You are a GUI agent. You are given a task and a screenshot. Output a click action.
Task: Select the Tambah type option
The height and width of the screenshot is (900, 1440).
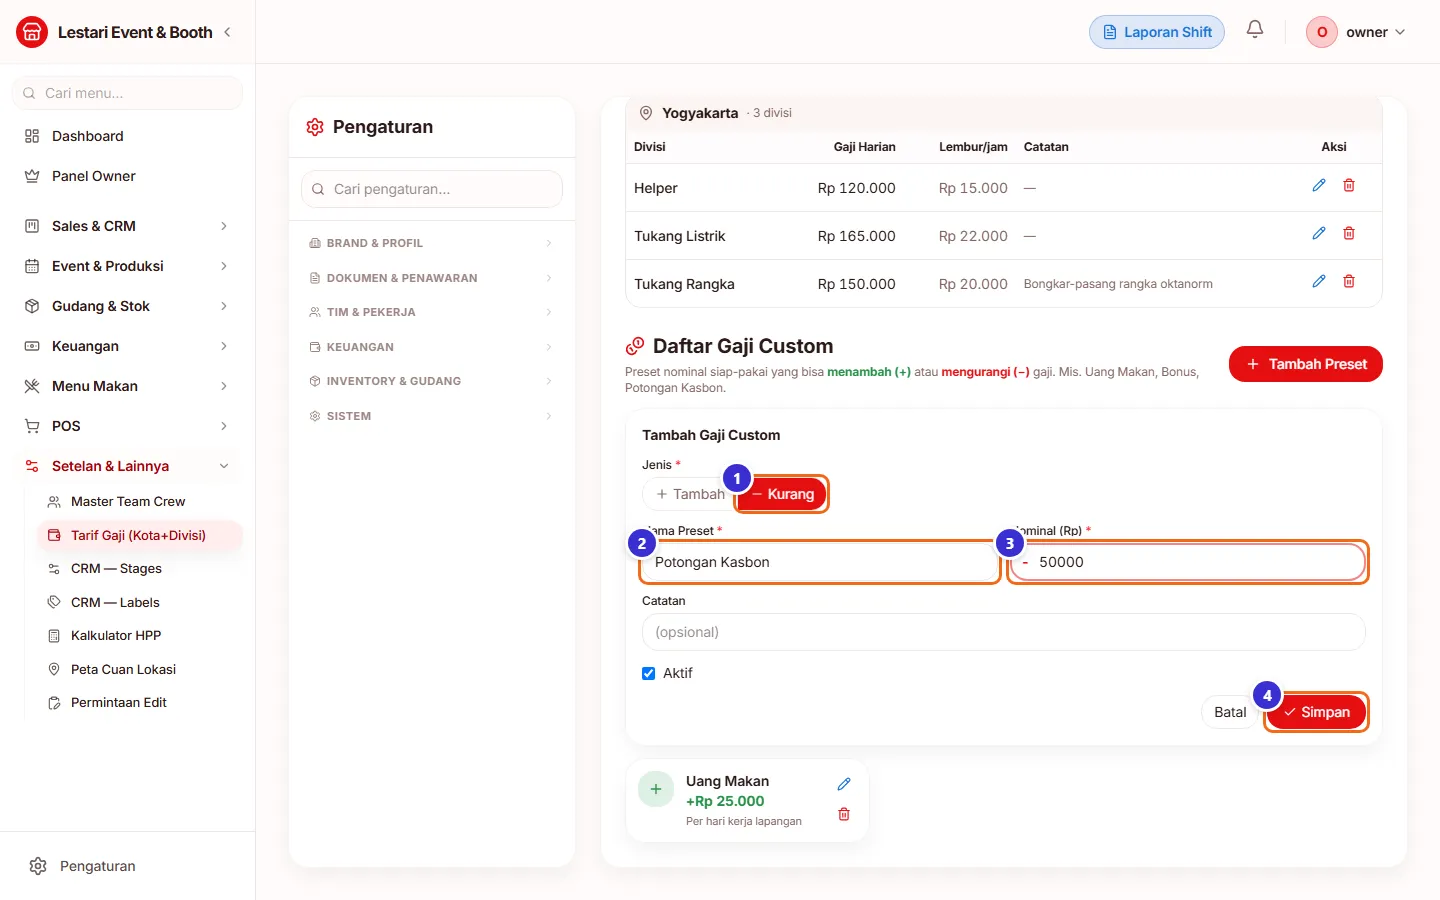coord(690,494)
